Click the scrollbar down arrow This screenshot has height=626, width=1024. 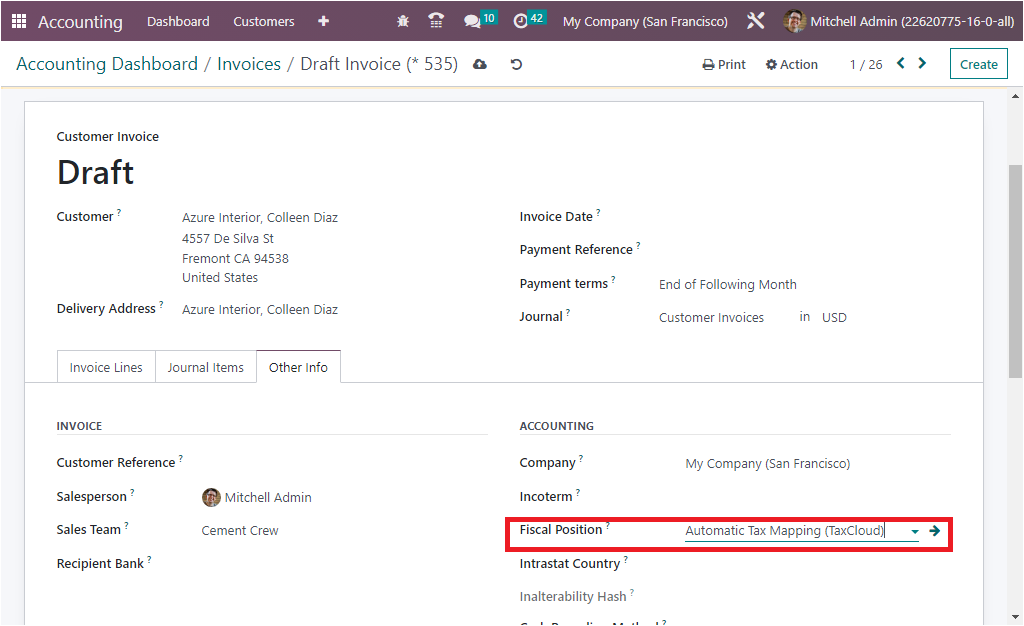pos(1015,617)
